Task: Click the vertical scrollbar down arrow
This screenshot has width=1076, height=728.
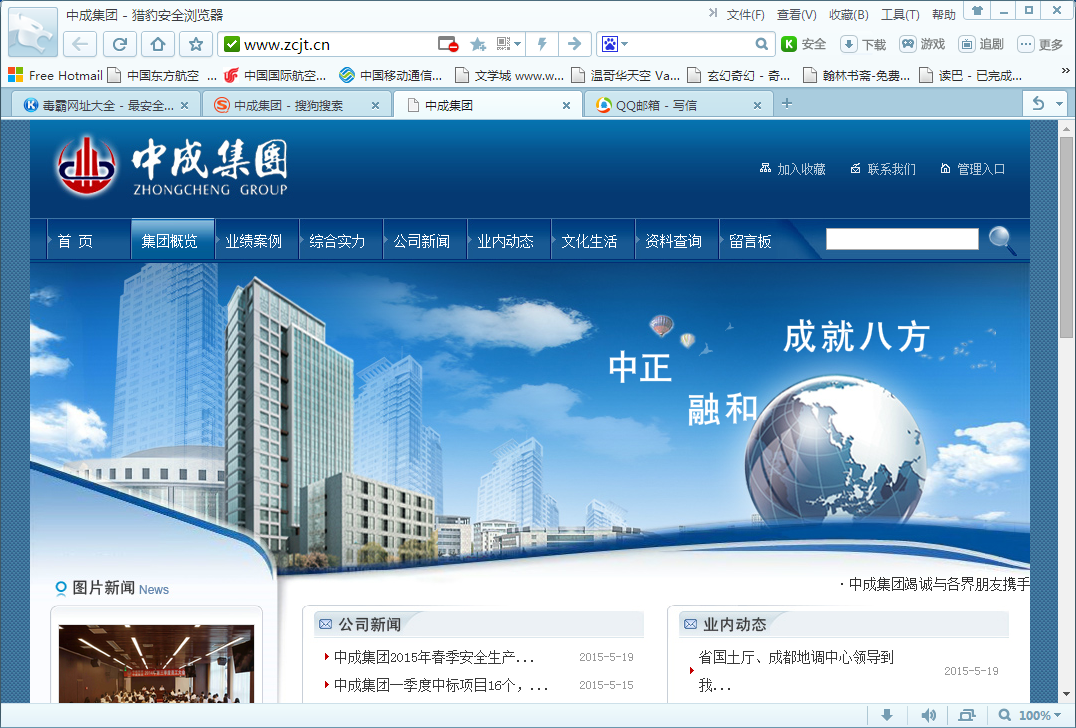Action: pyautogui.click(x=1066, y=693)
